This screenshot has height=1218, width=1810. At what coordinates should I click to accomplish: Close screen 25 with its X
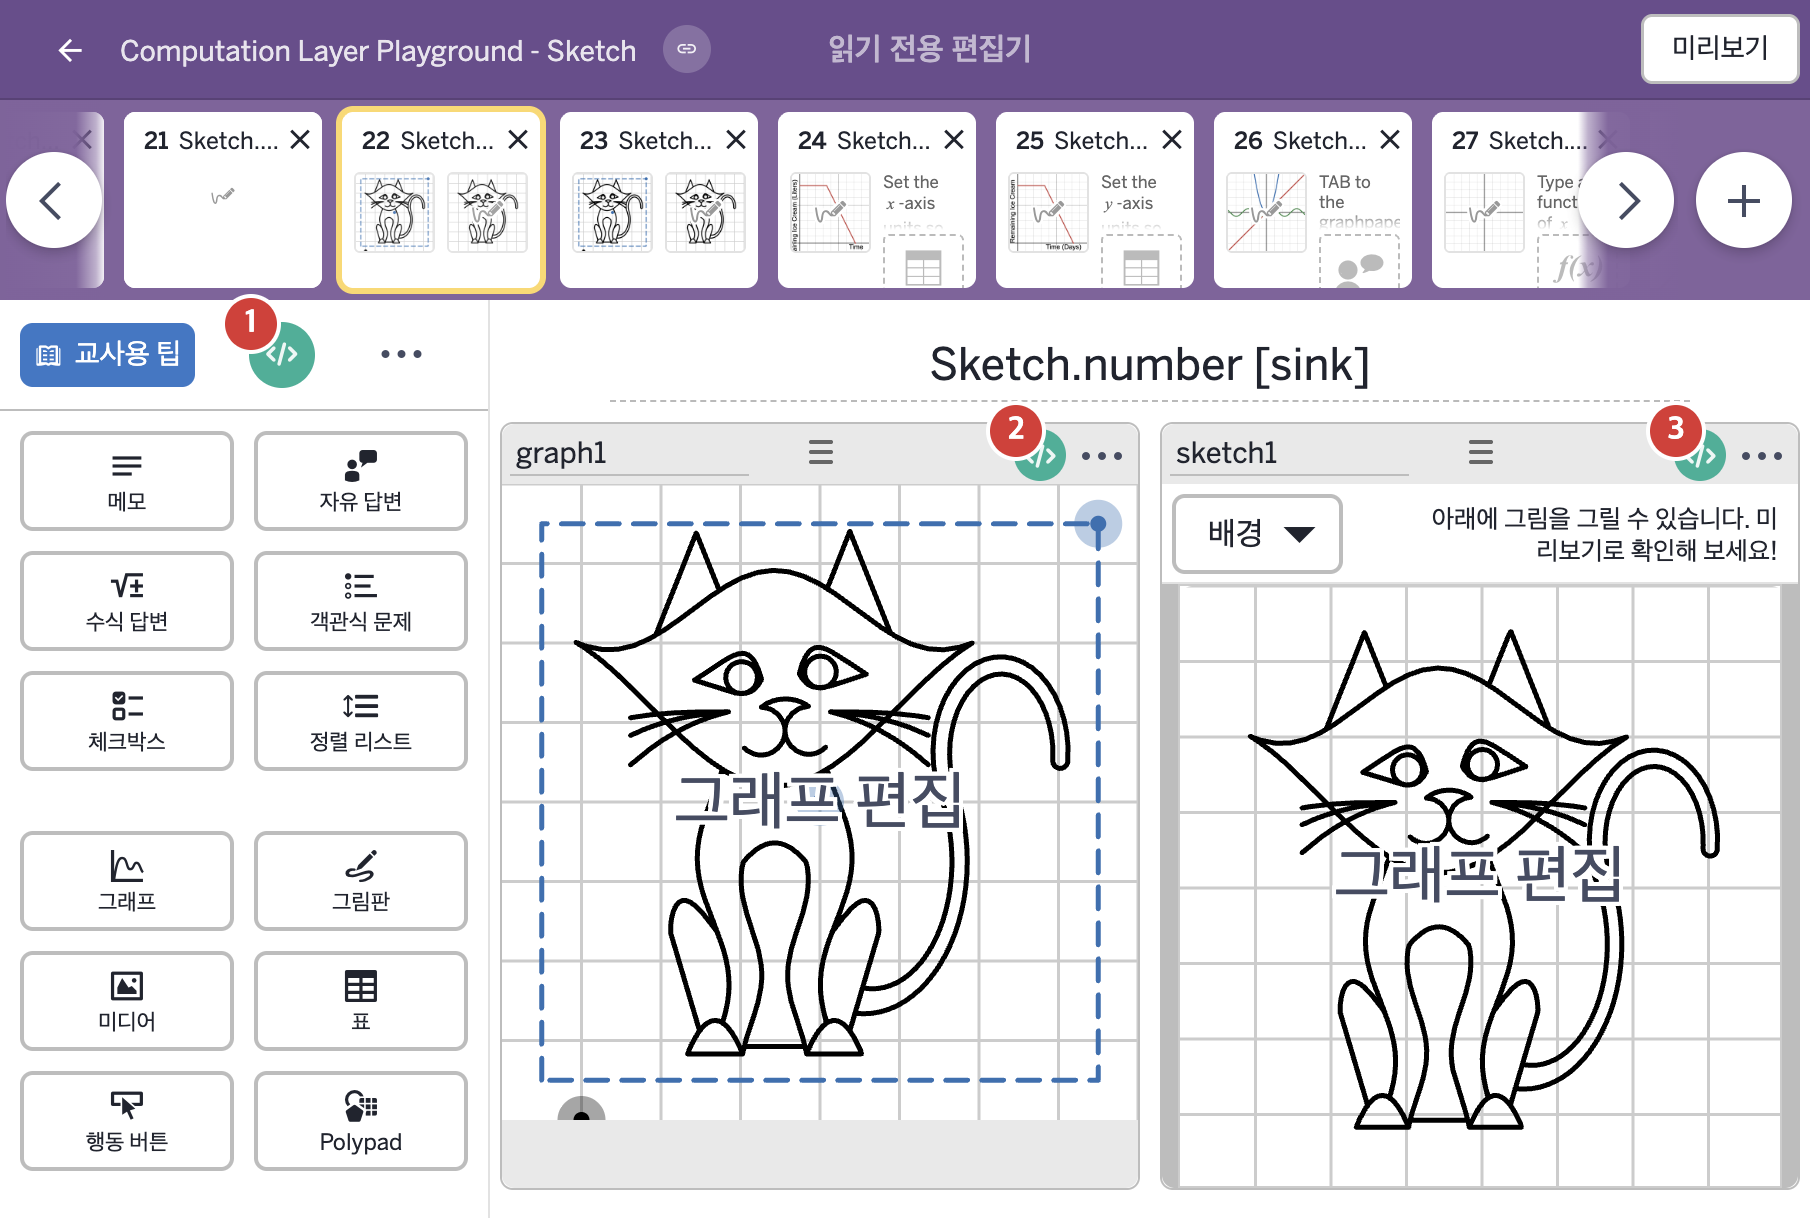[x=1172, y=140]
